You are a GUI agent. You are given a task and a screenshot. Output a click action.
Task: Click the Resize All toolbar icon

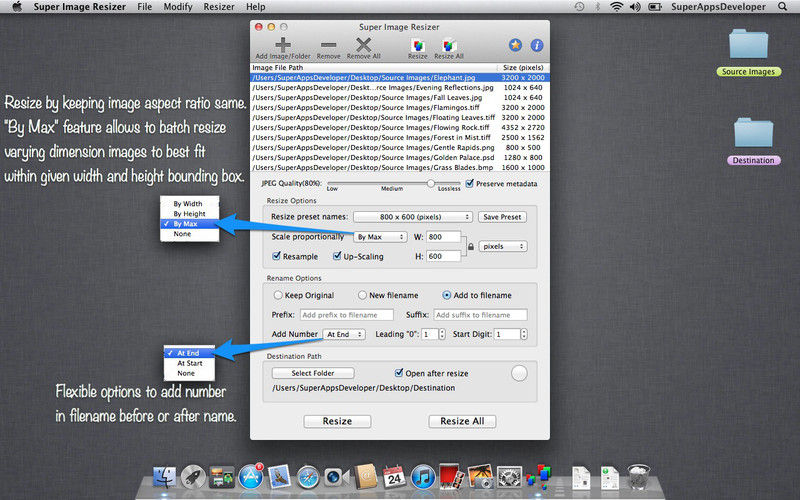coord(449,45)
